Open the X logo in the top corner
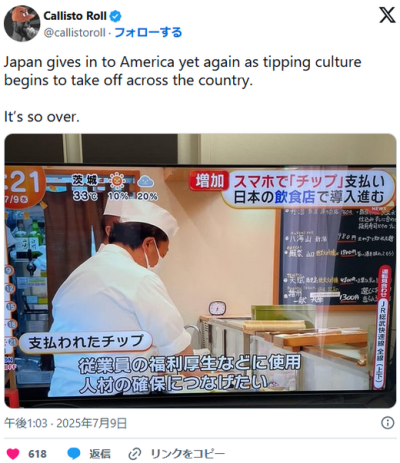Image resolution: width=400 pixels, height=463 pixels. [x=387, y=15]
